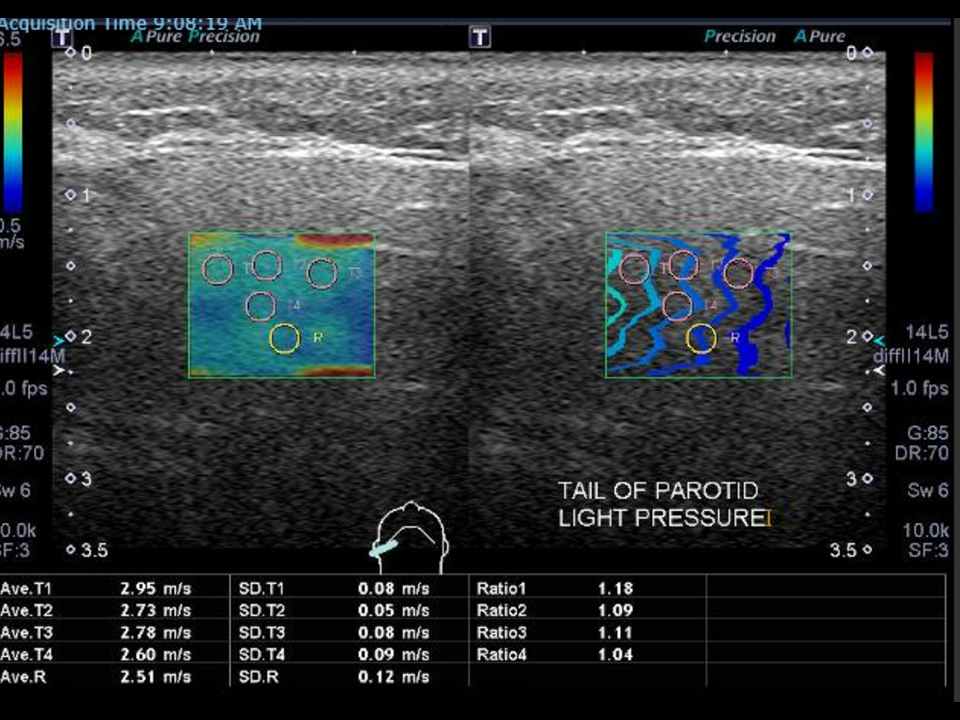Select the Ratio1 value cell
The width and height of the screenshot is (960, 720).
click(615, 588)
